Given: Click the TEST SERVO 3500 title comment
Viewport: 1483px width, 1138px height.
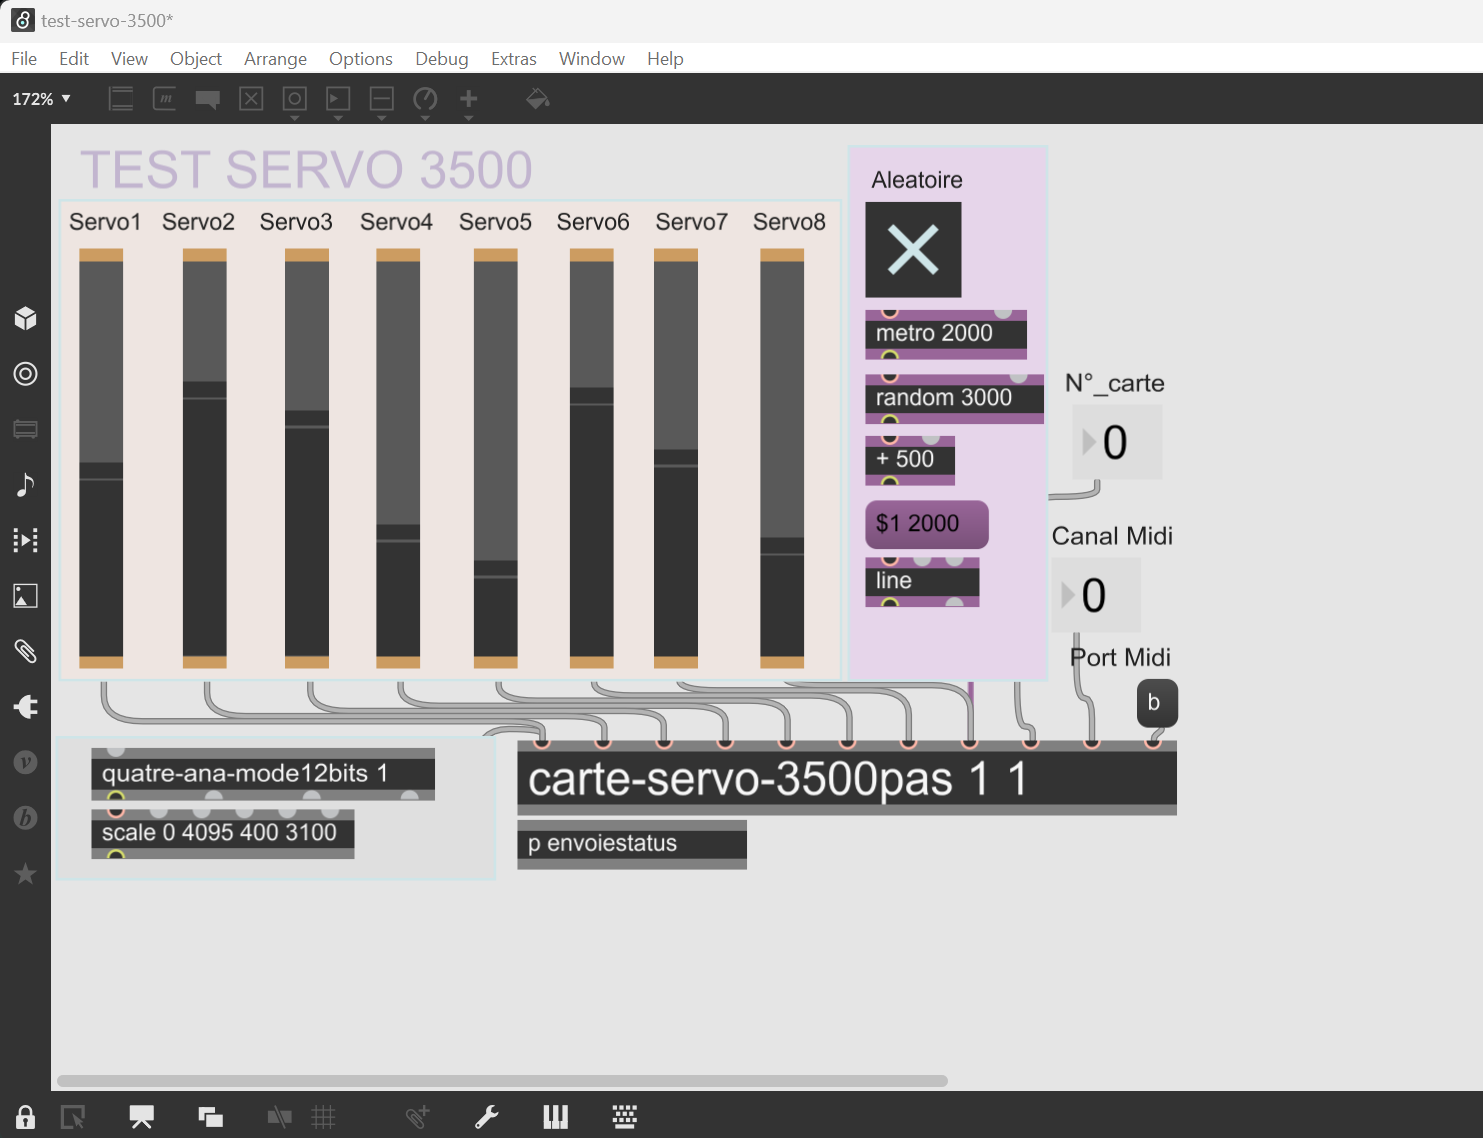Looking at the screenshot, I should click(306, 170).
